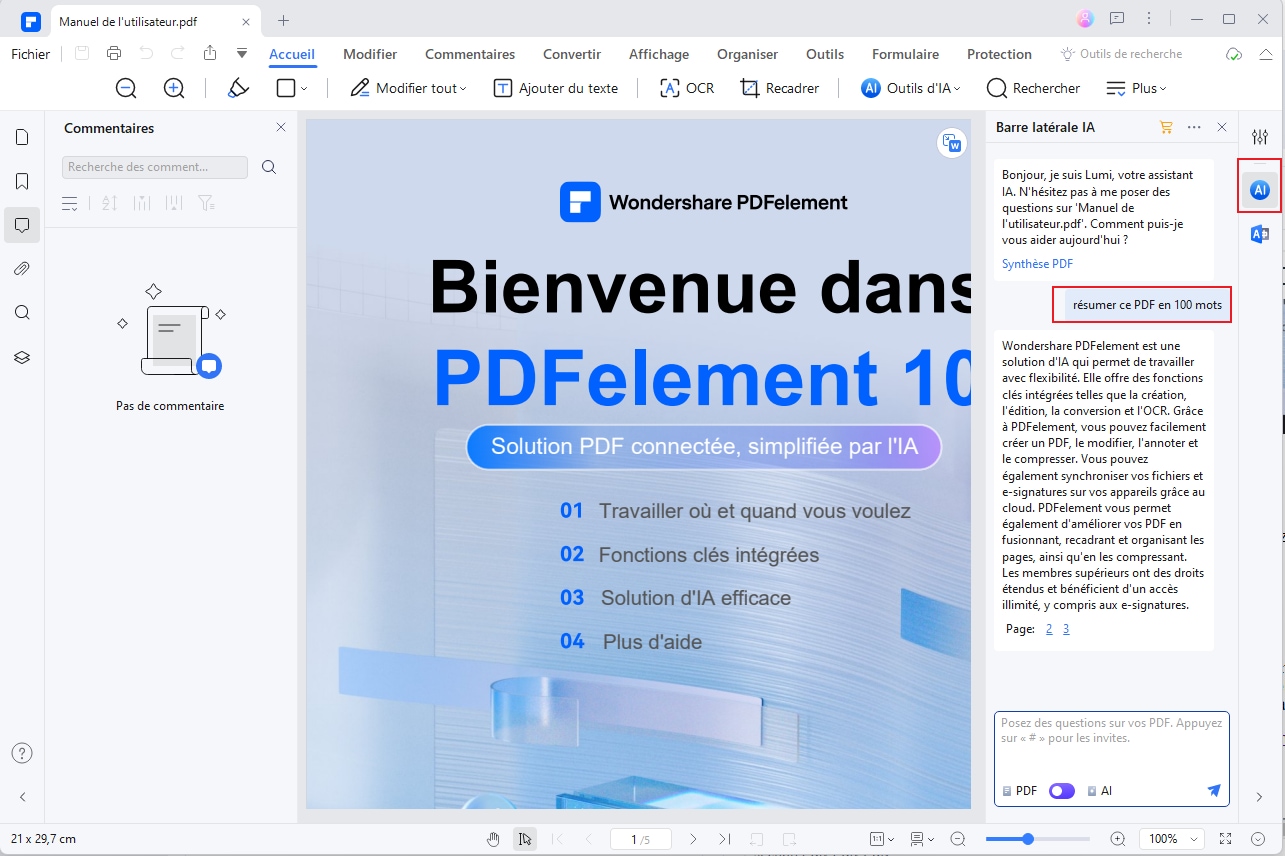This screenshot has height=856, width=1285.
Task: Close the Barre latérale IA panel
Action: pyautogui.click(x=1222, y=127)
